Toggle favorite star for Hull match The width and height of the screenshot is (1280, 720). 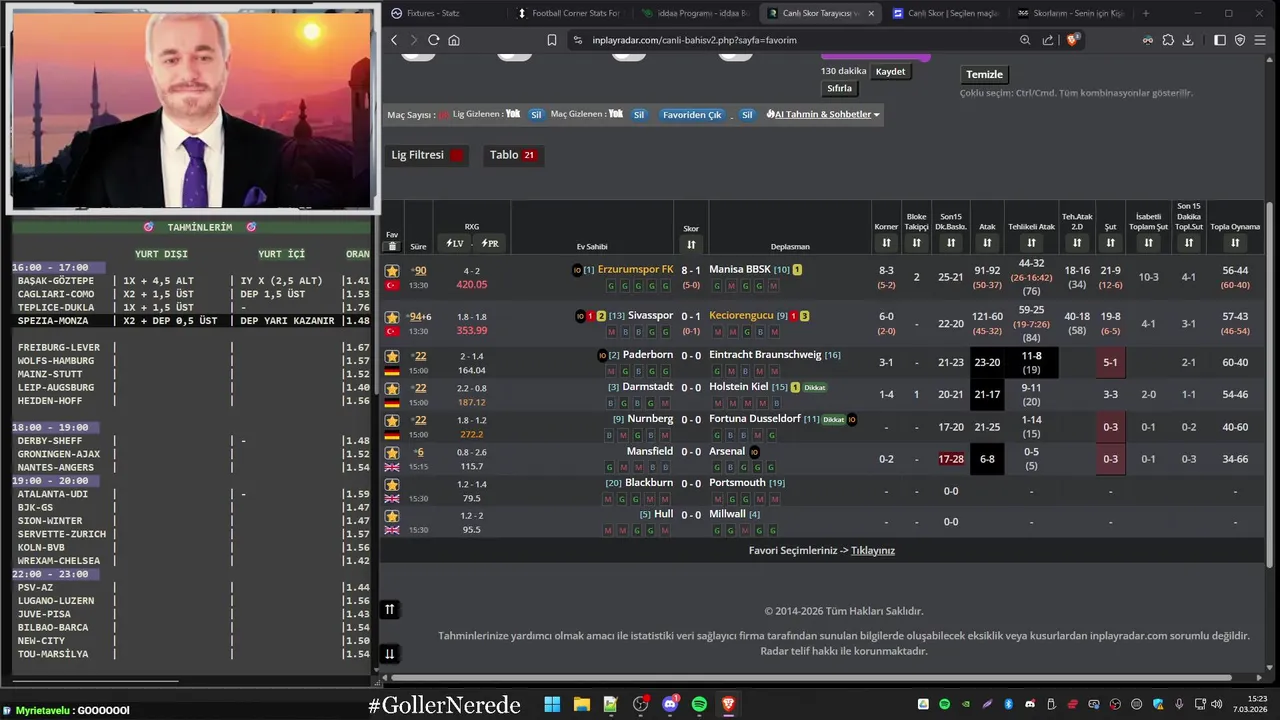392,516
